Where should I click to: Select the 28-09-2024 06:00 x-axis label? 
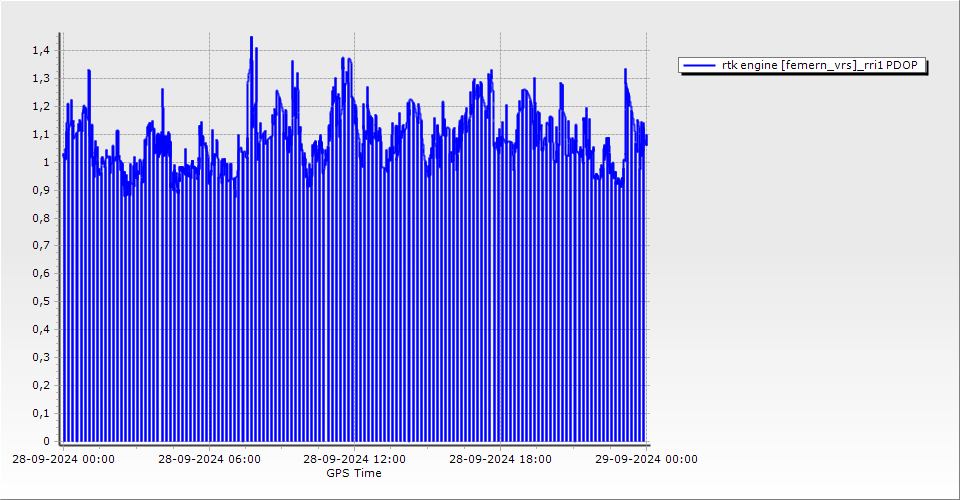(x=210, y=460)
